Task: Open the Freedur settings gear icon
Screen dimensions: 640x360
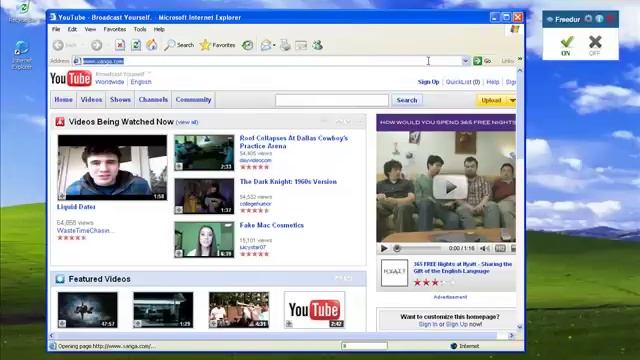Action: point(589,19)
